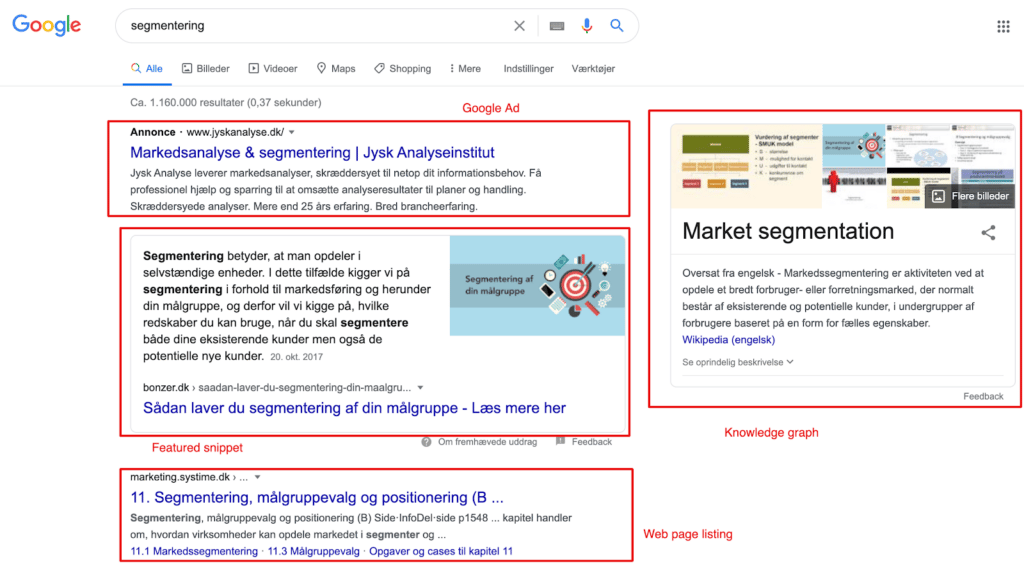The height and width of the screenshot is (573, 1024).
Task: Click the blue magnifying glass search icon
Action: tap(616, 25)
